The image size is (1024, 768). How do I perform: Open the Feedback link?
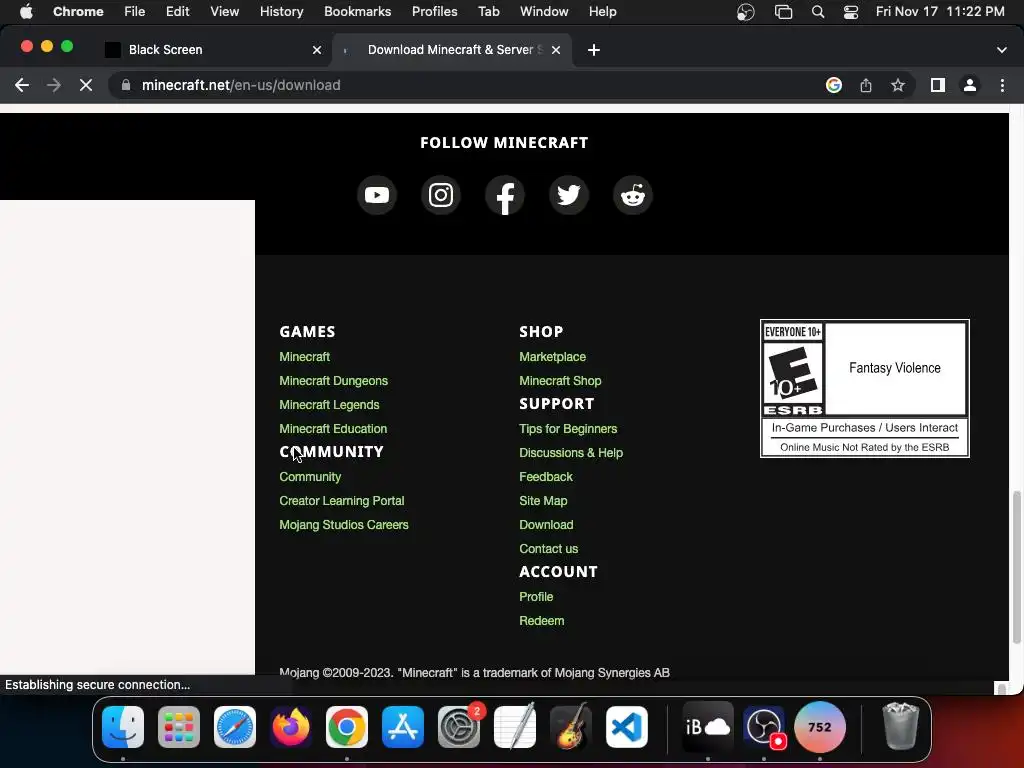tap(546, 477)
